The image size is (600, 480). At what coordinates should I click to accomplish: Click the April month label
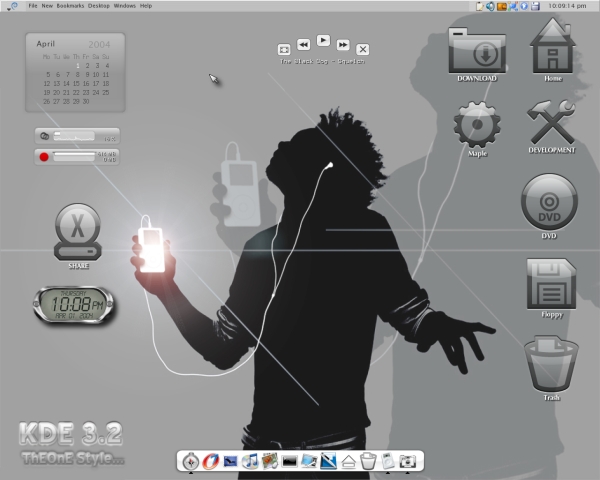46,44
